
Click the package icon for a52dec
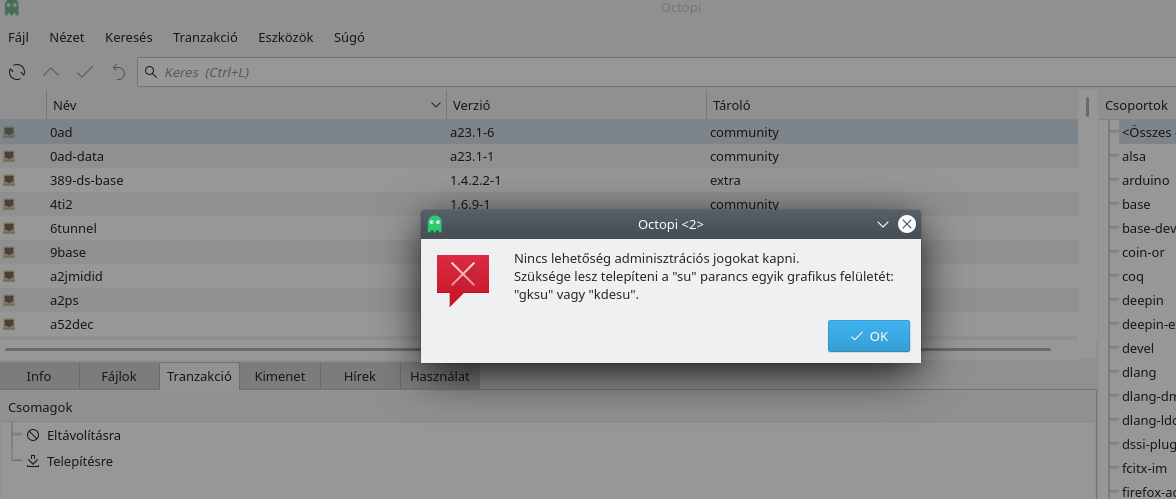coord(9,324)
